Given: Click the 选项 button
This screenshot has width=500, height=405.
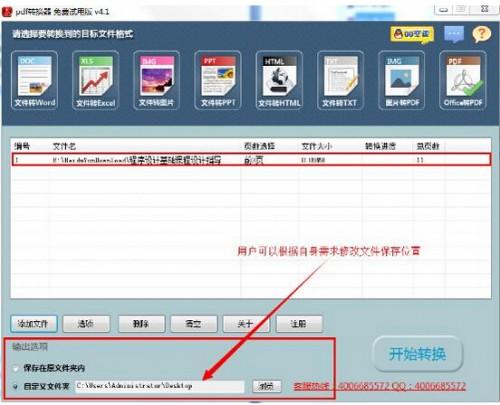Looking at the screenshot, I should coord(86,324).
